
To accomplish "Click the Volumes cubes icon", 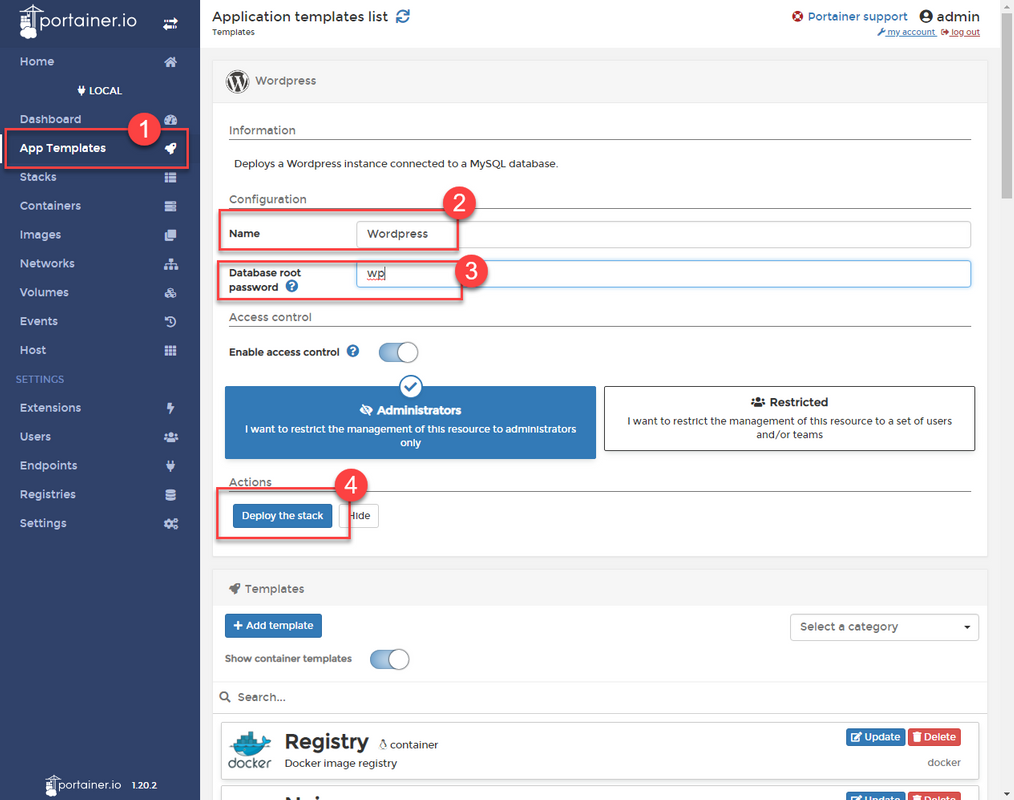I will click(170, 293).
